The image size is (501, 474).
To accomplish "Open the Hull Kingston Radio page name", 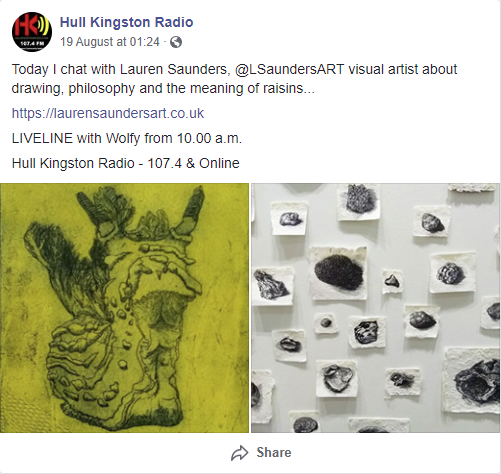I will (126, 22).
